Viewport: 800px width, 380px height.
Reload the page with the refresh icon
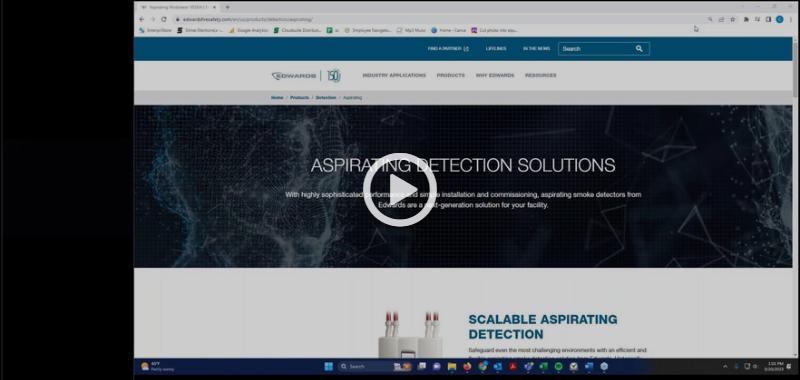tap(164, 19)
